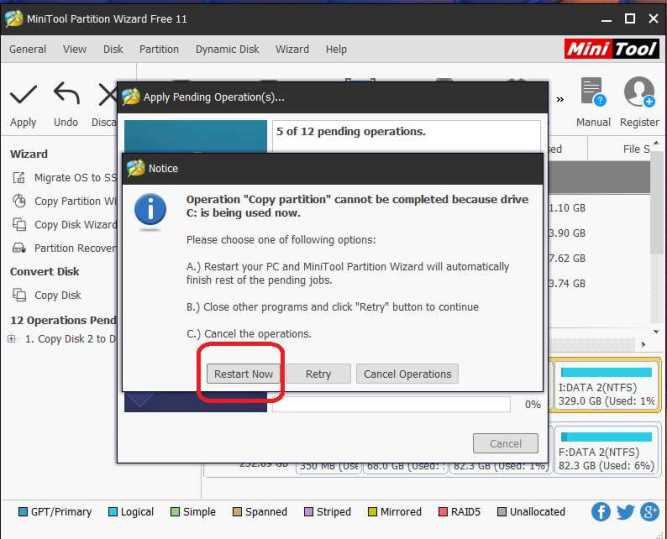This screenshot has width=667, height=539.
Task: Click the MiniTool app icon in title bar
Action: click(x=14, y=18)
